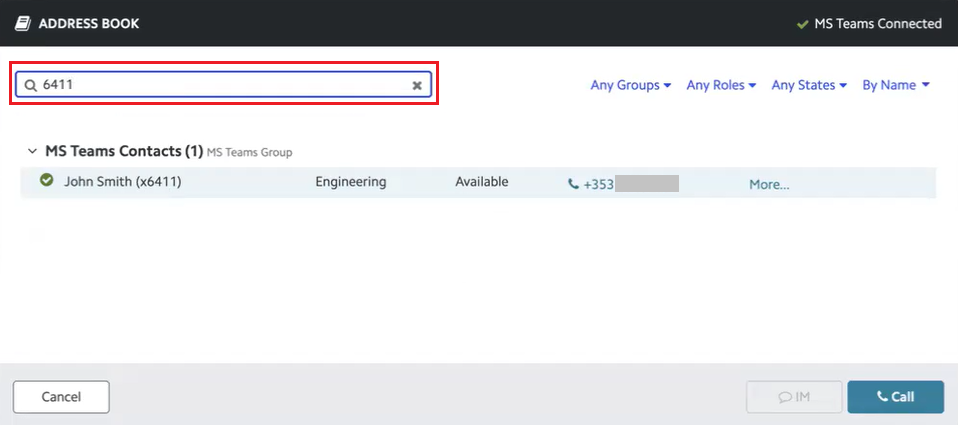Image resolution: width=958 pixels, height=426 pixels.
Task: Focus the search field containing 6411
Action: tap(224, 85)
